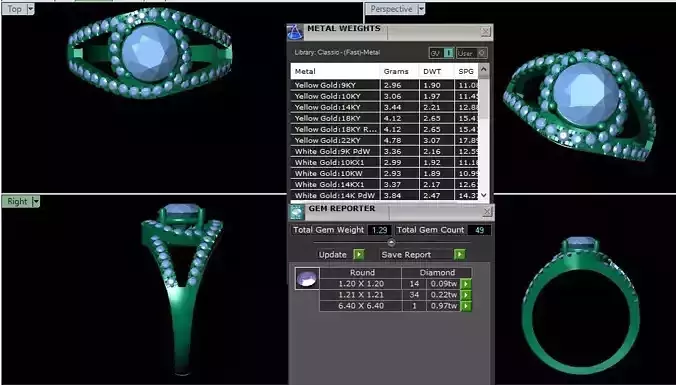Click the 3.07 DWT cell
Viewport: 676px width, 385px height.
coord(436,140)
